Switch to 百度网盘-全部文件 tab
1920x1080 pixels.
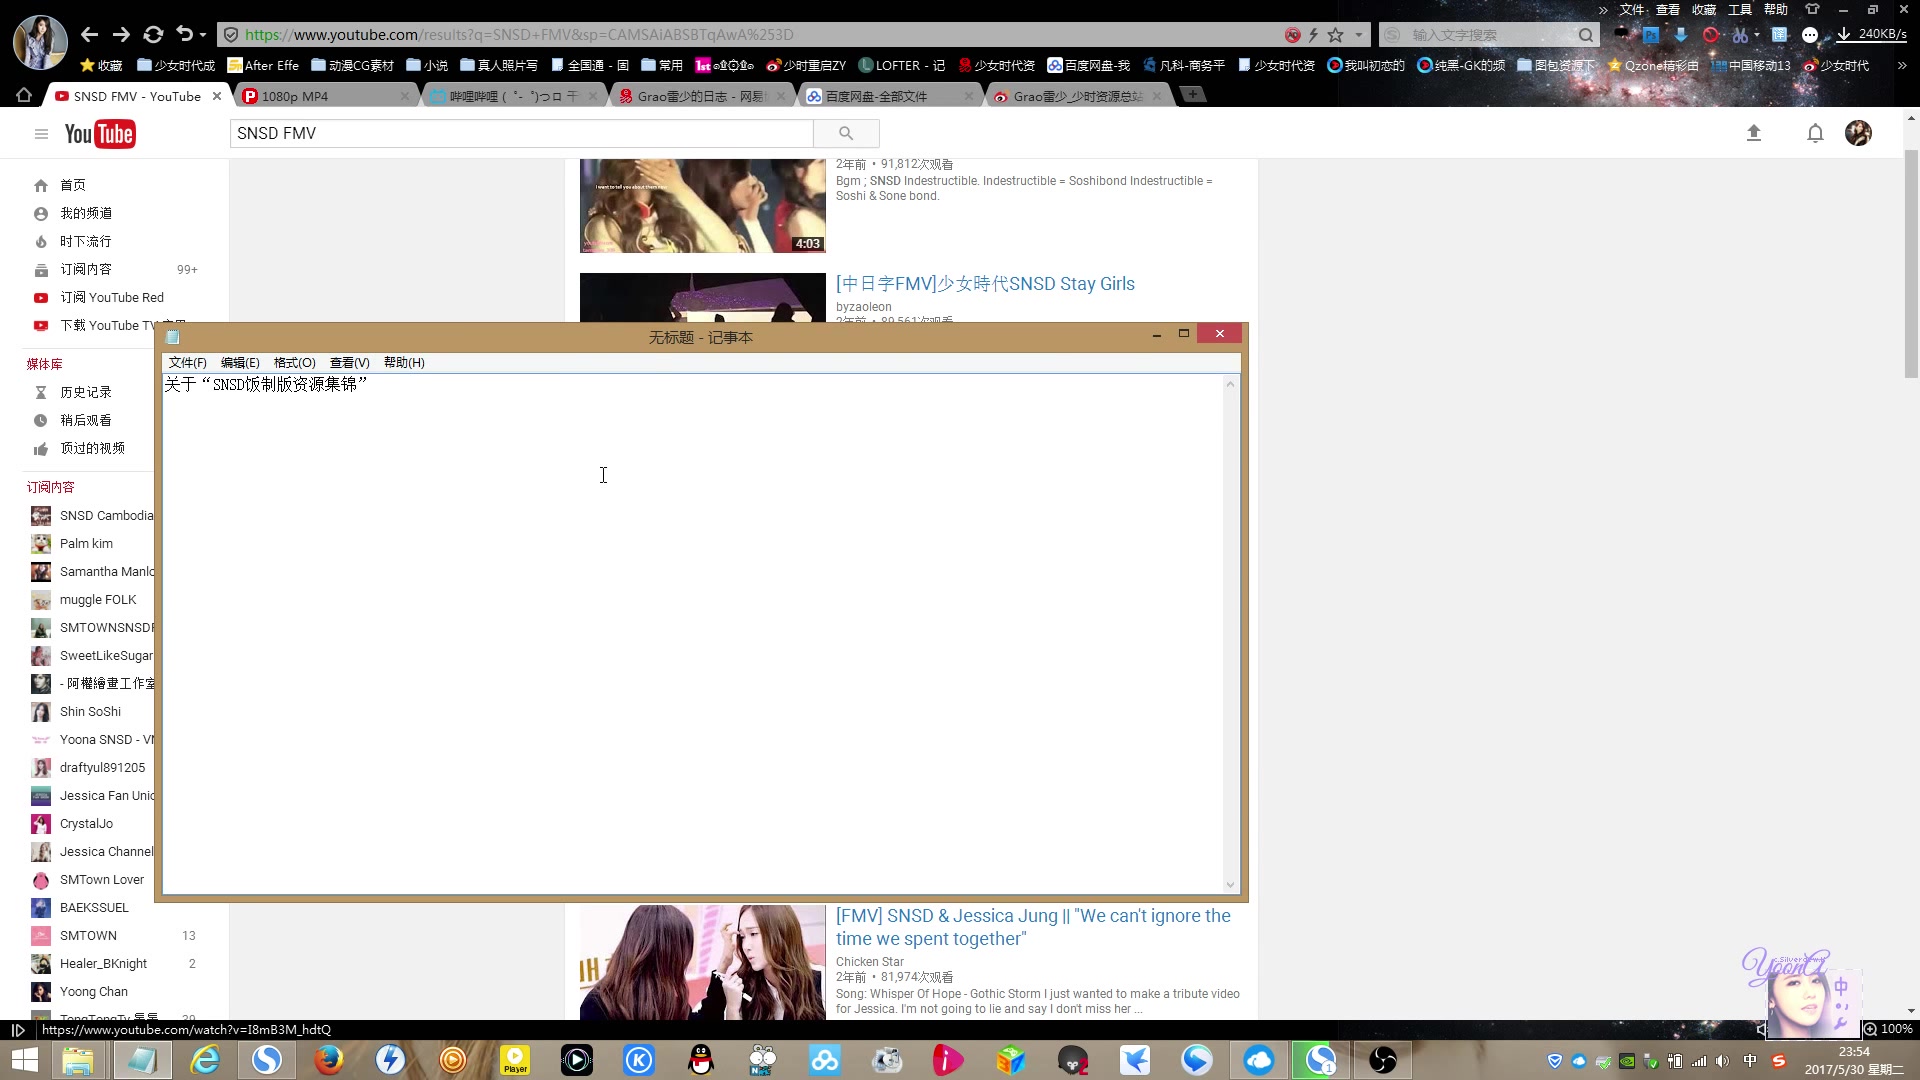click(x=890, y=96)
